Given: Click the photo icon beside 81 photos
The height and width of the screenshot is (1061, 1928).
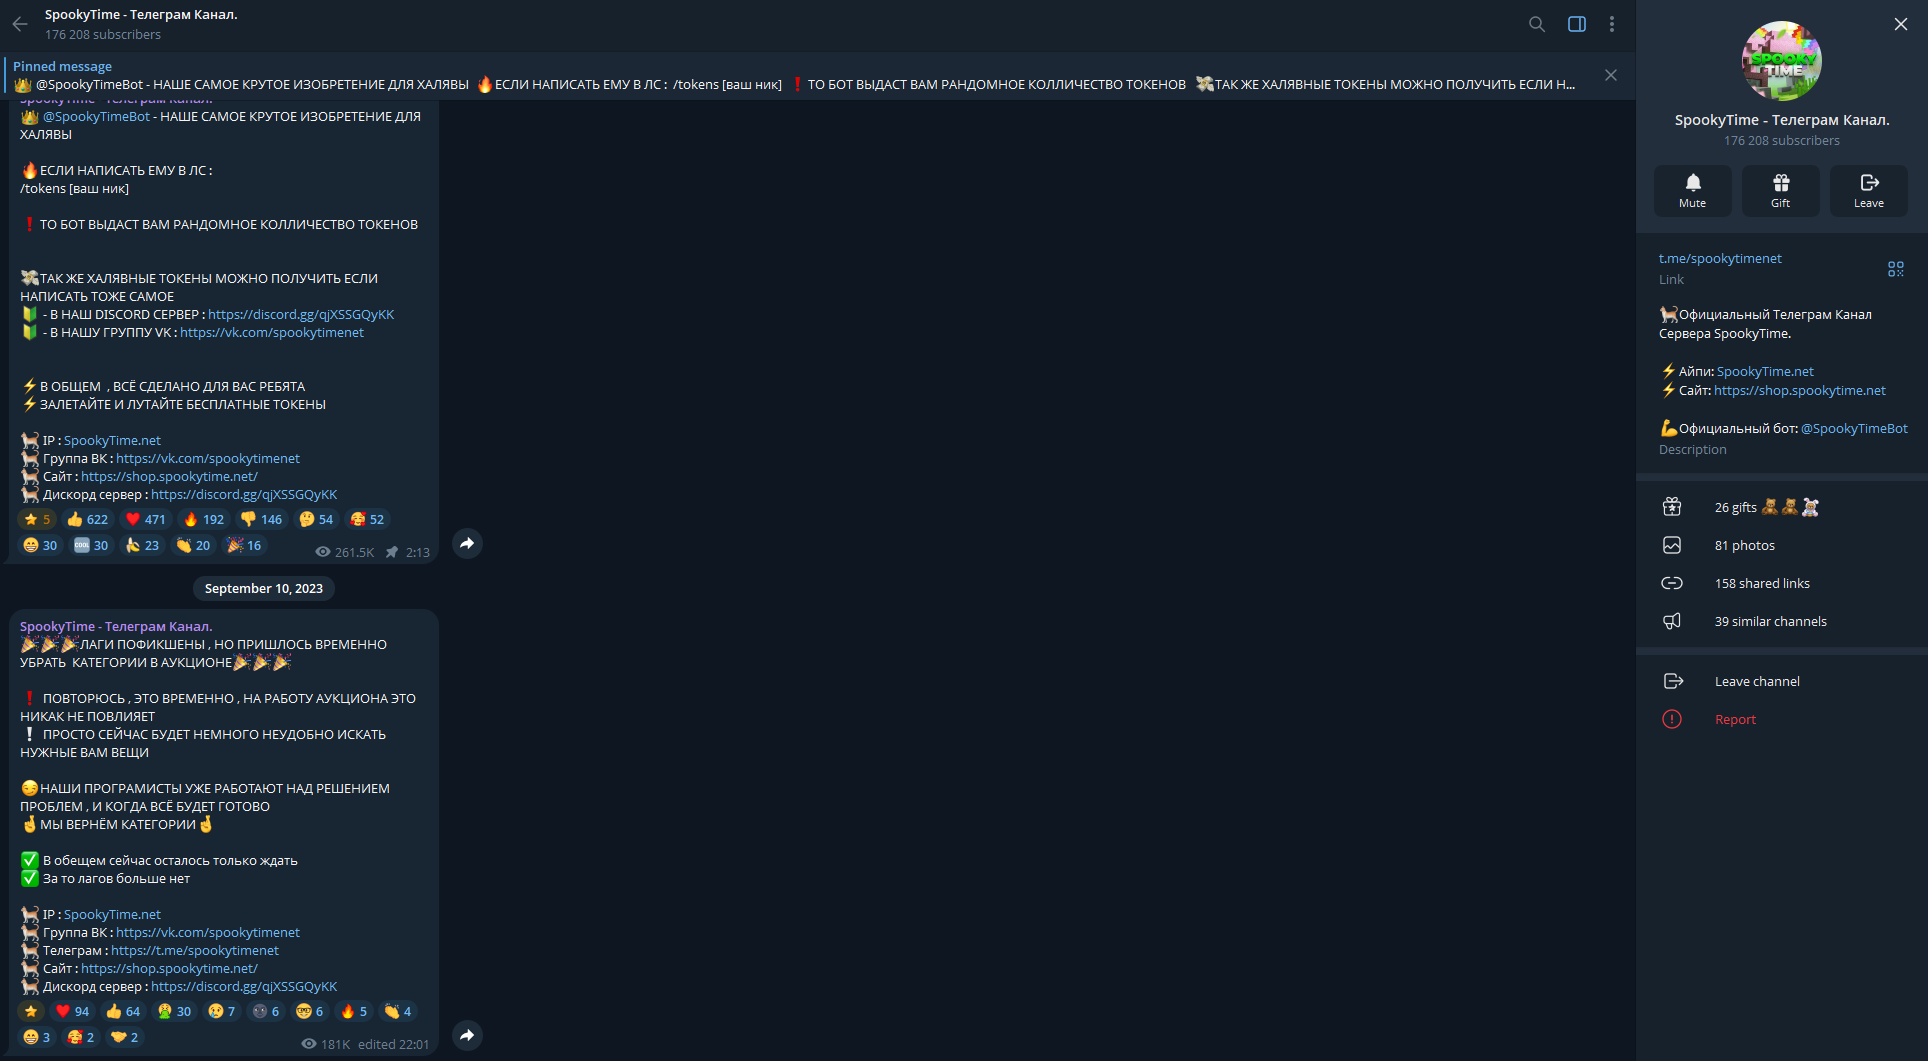Looking at the screenshot, I should (1672, 545).
